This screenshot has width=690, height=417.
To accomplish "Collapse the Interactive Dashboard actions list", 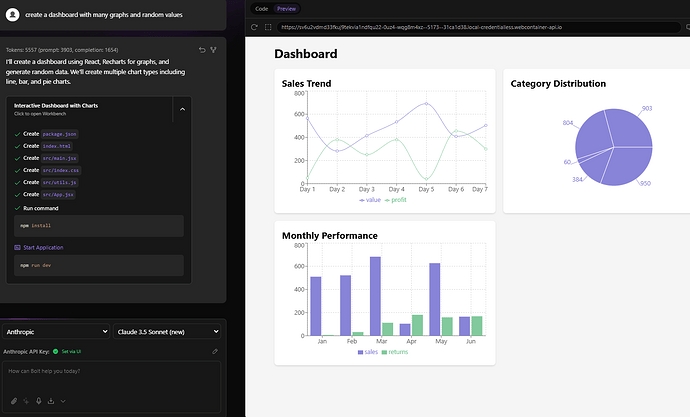I will coord(180,109).
